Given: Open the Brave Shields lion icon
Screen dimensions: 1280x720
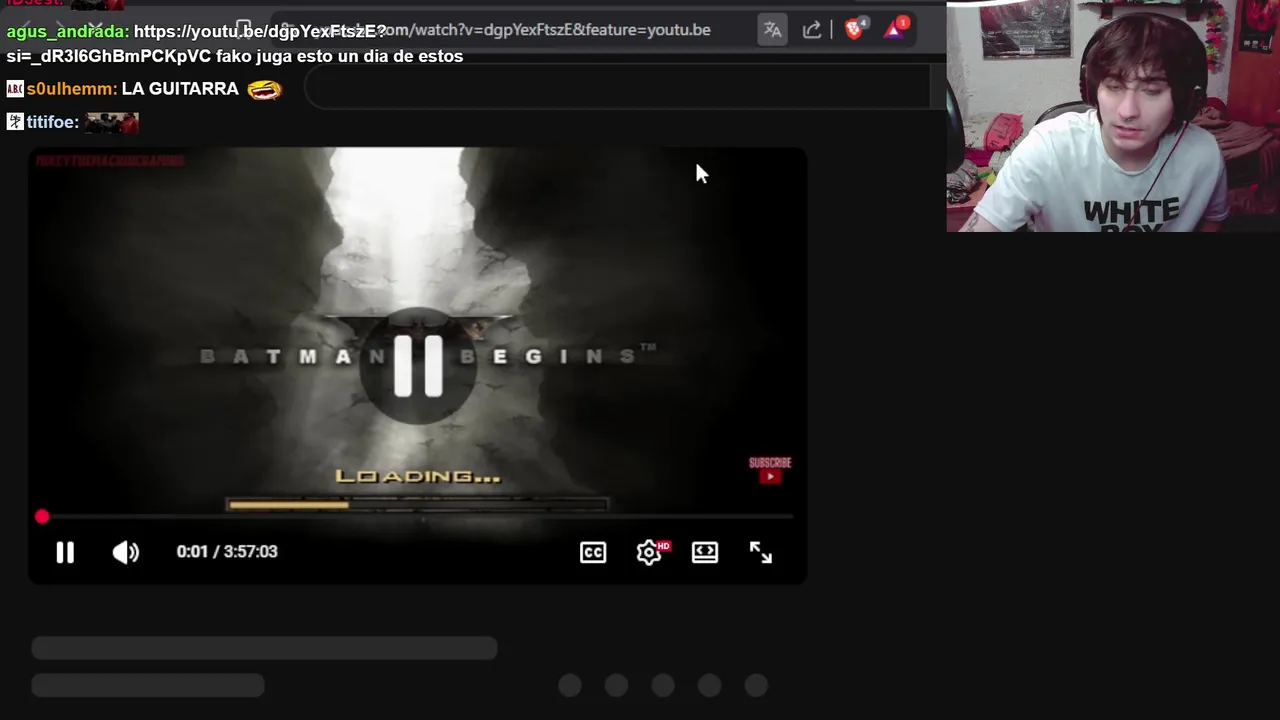Looking at the screenshot, I should tap(855, 29).
